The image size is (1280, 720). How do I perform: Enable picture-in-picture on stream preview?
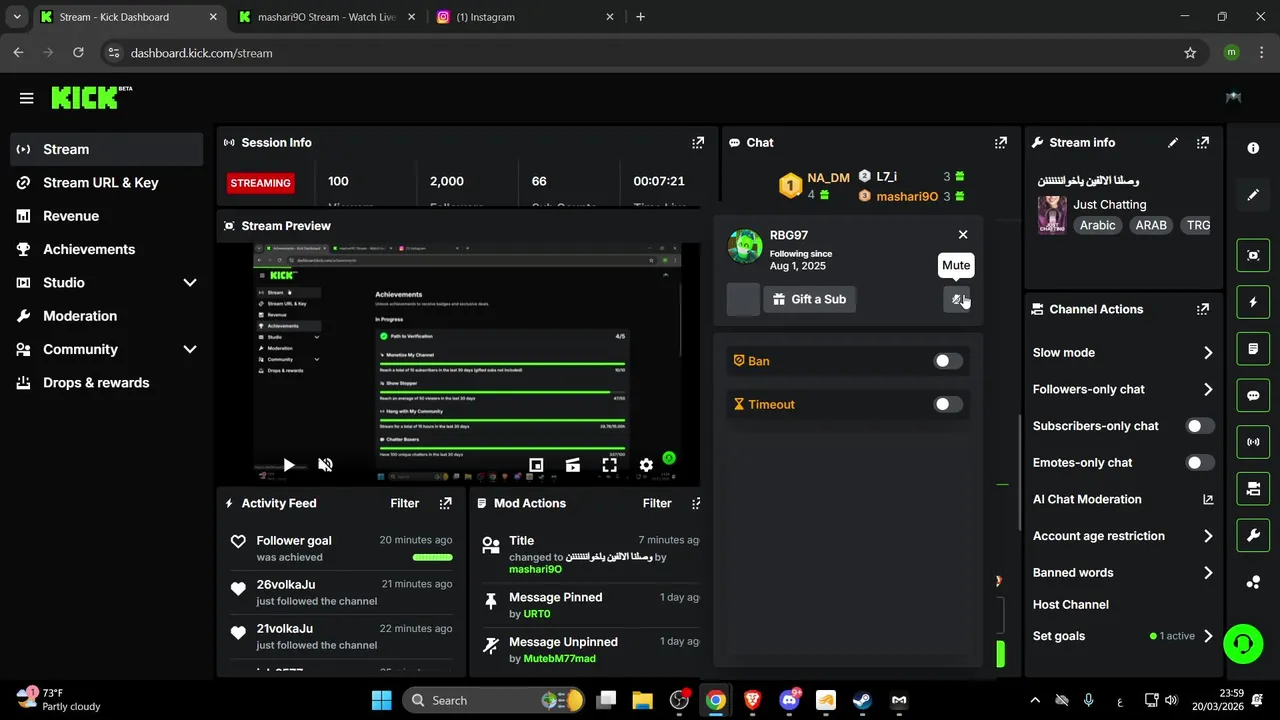tap(536, 465)
